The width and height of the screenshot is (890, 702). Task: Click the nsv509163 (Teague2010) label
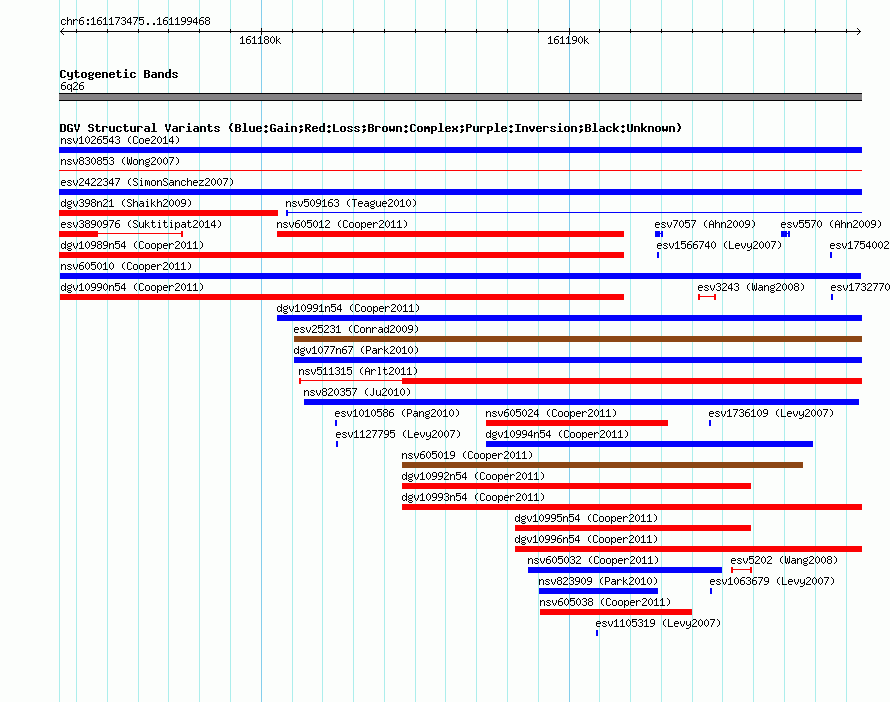[x=351, y=203]
